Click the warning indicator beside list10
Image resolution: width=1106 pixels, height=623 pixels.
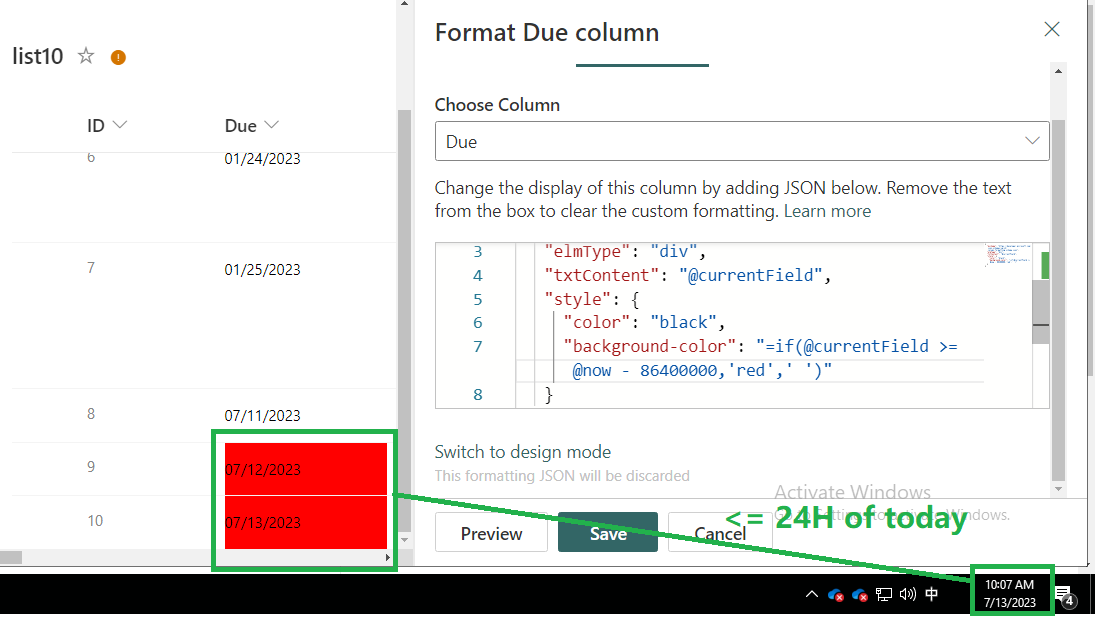coord(118,57)
